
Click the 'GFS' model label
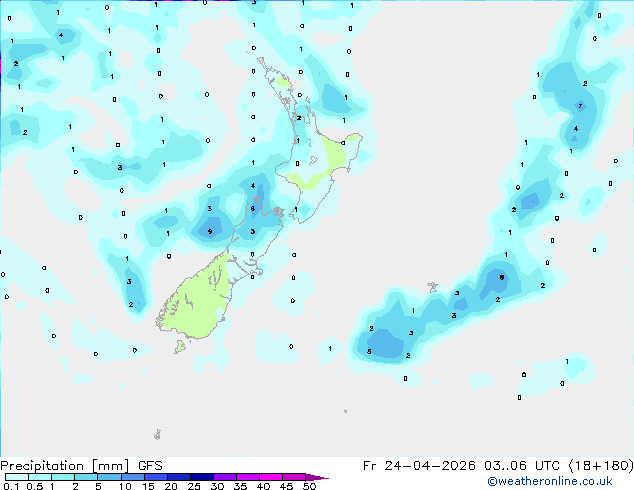coord(150,466)
